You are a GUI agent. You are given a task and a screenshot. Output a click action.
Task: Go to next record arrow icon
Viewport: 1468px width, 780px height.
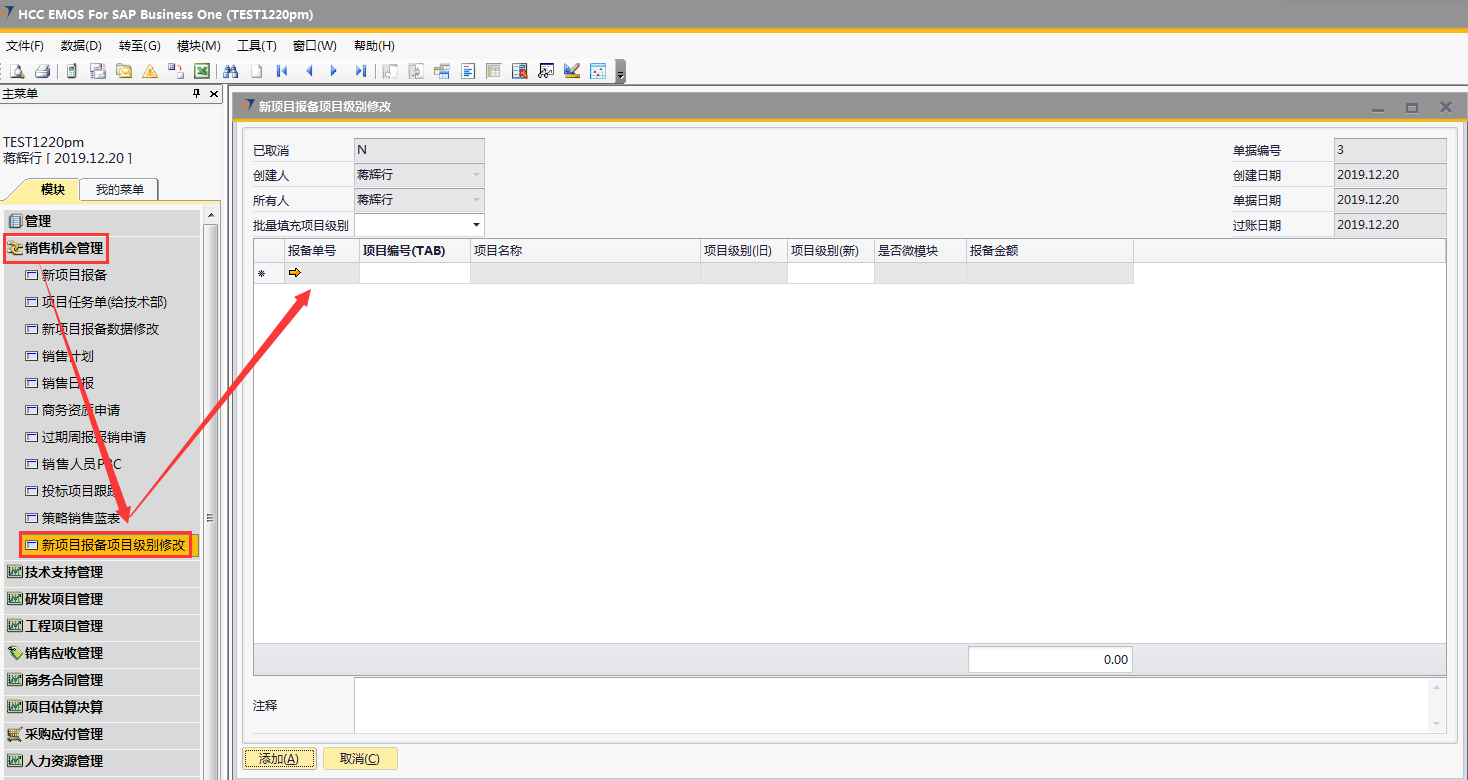(x=334, y=71)
